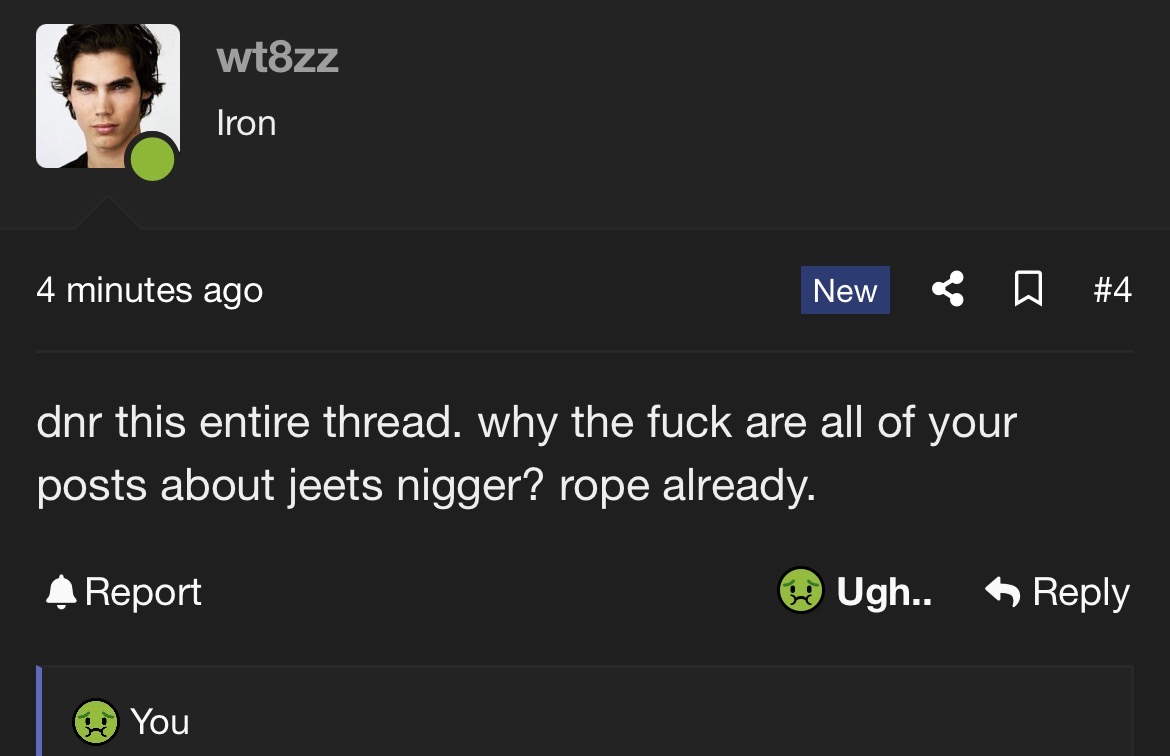Click the arrow pointer below avatar

point(107,213)
